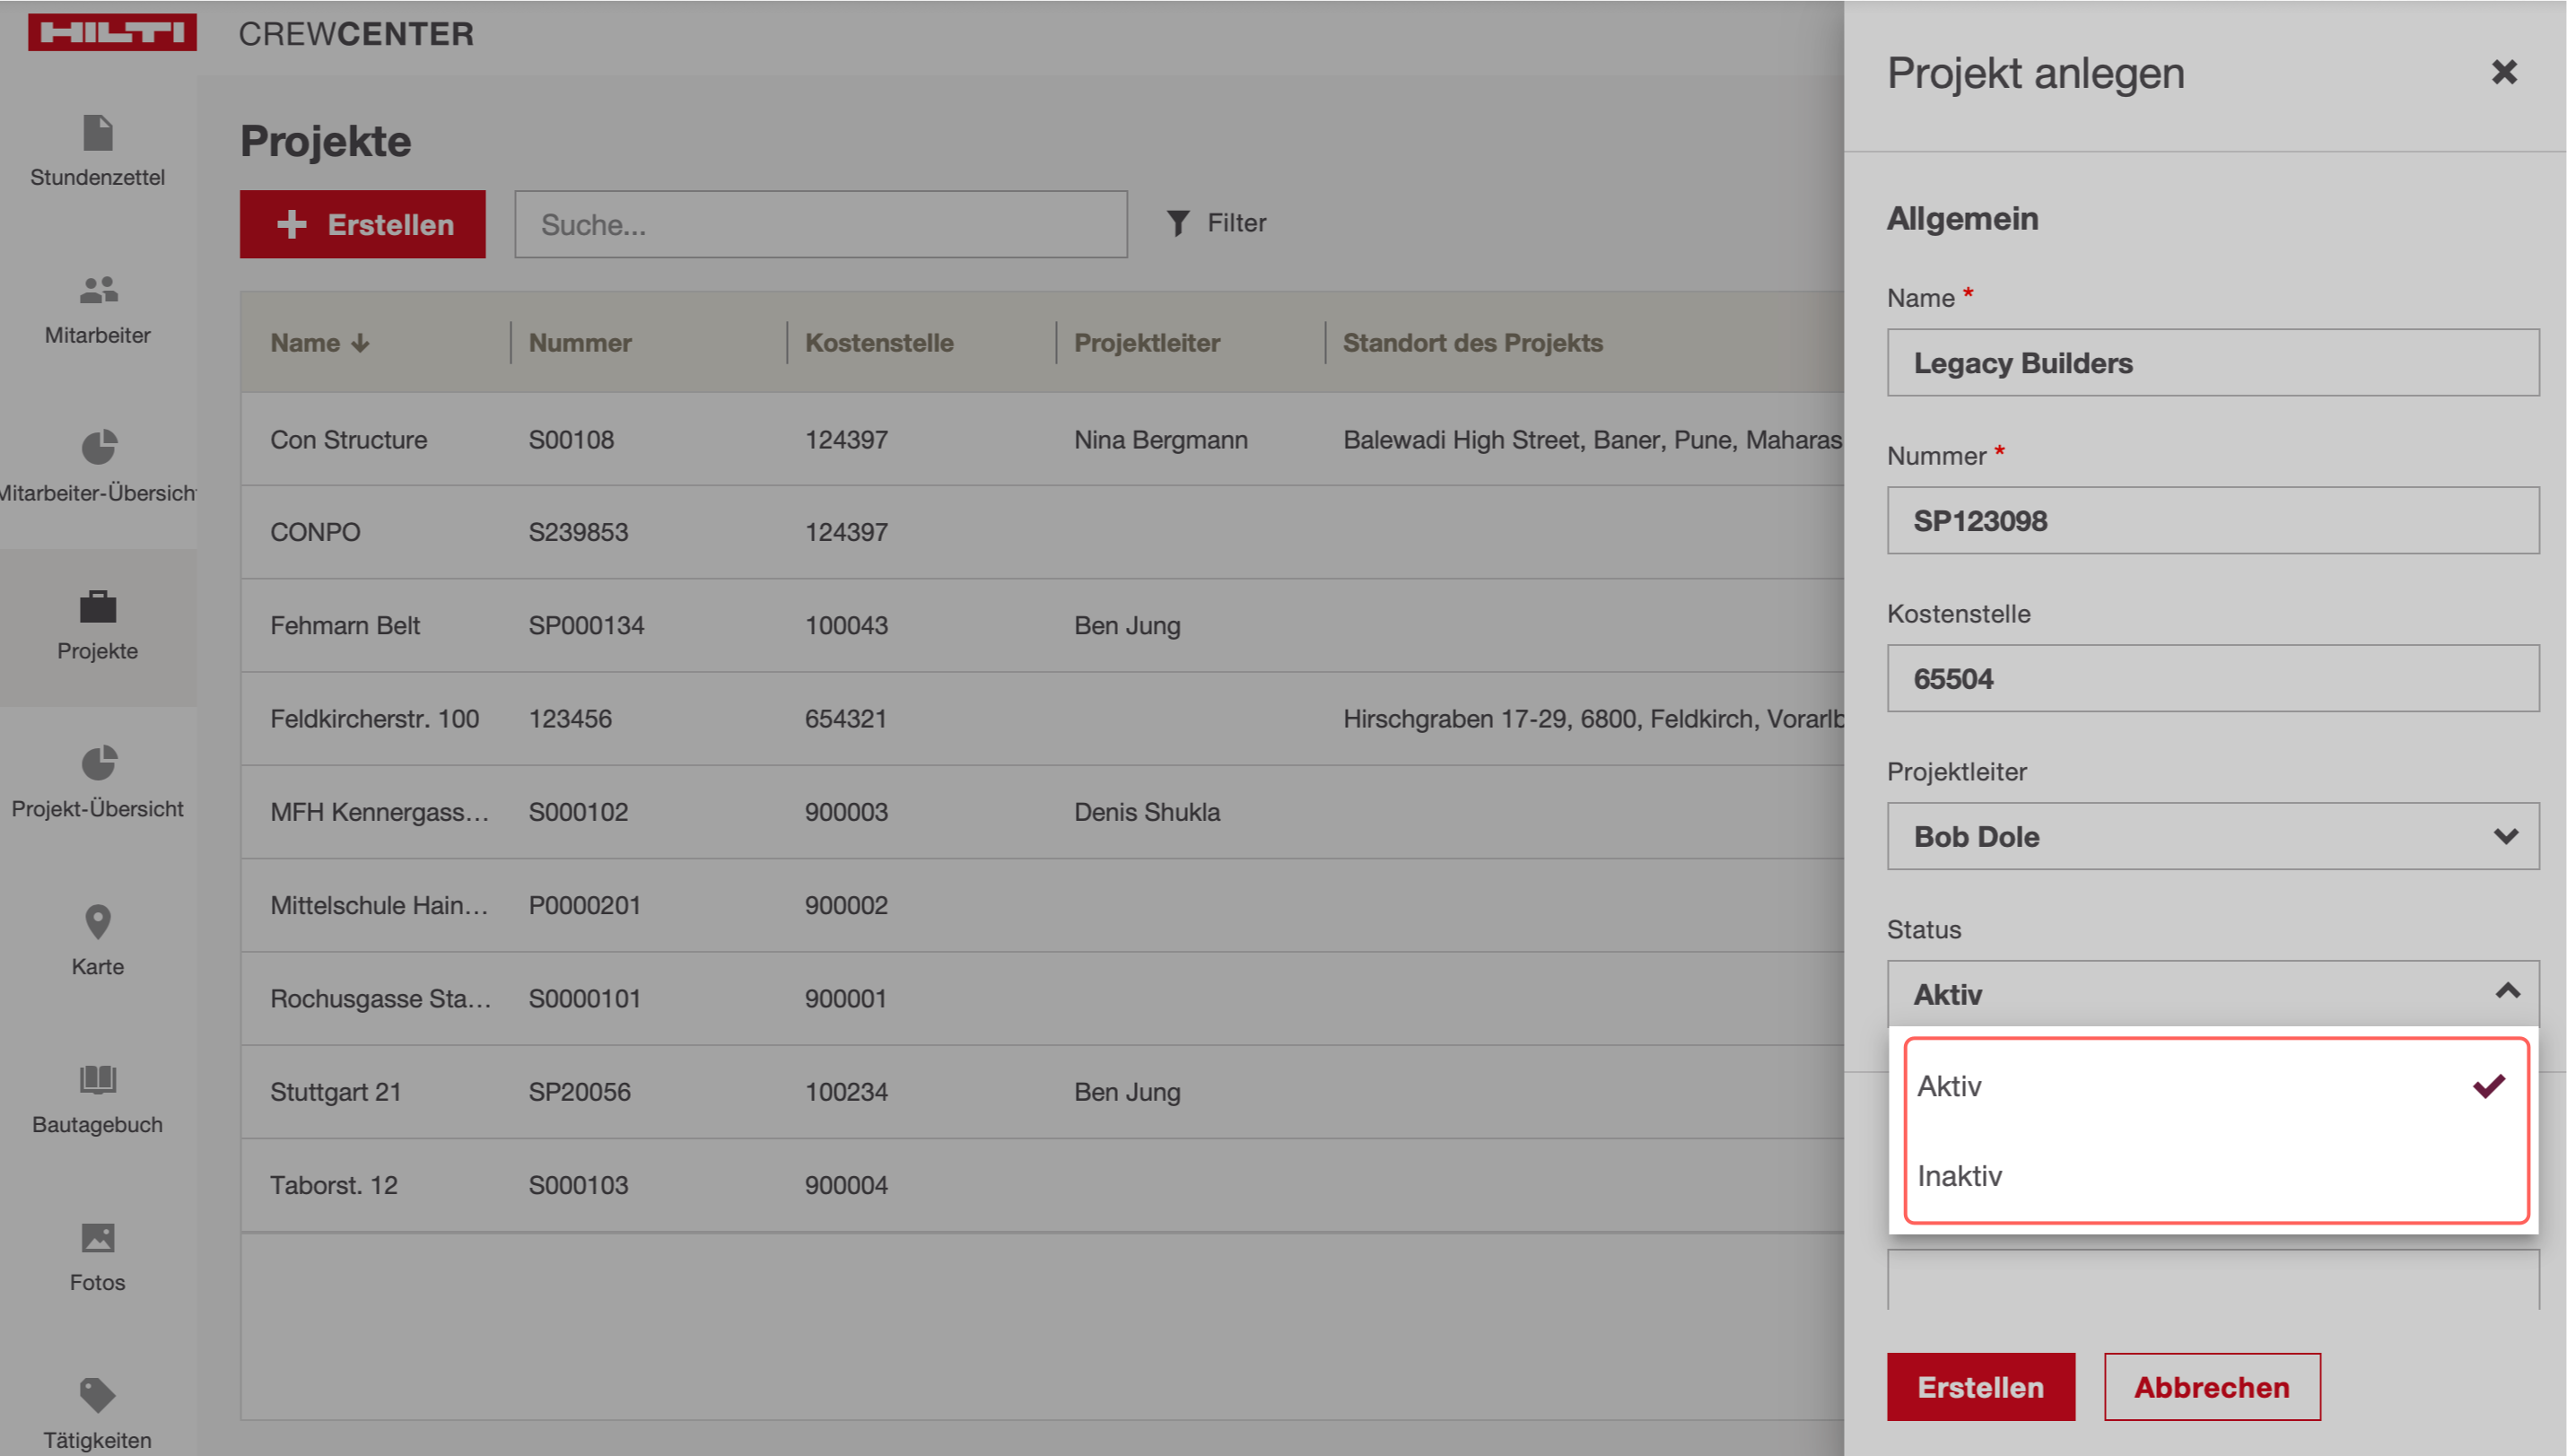The image size is (2567, 1456).
Task: Select the Projekte briefcase icon
Action: 98,606
